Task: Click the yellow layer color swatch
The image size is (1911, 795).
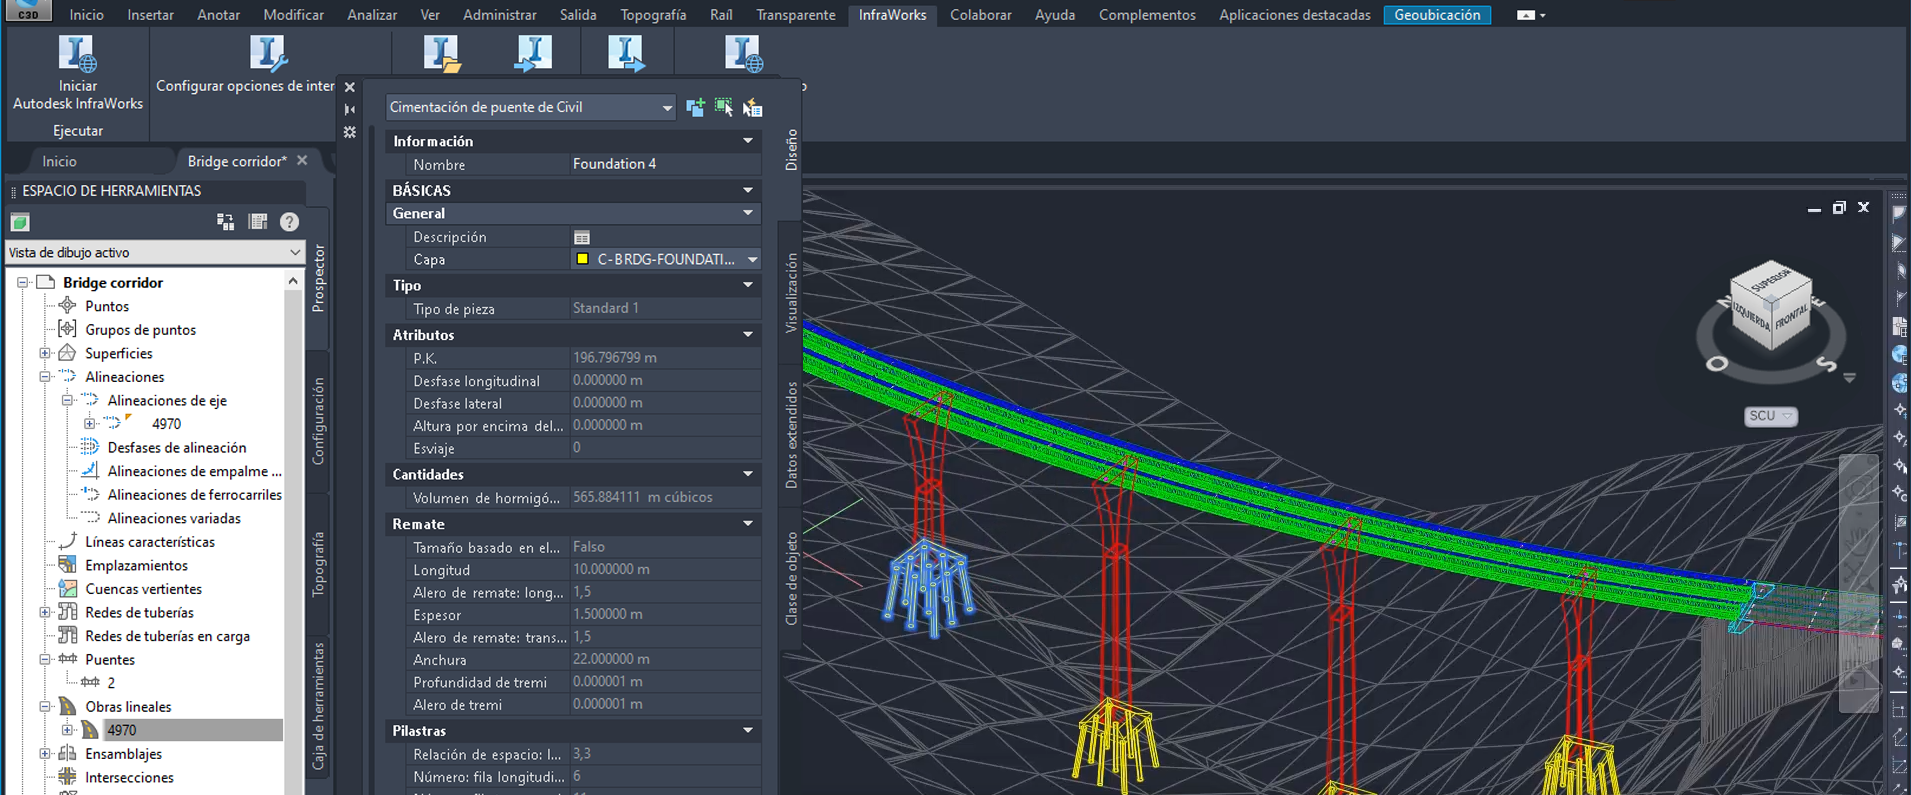Action: pos(582,260)
